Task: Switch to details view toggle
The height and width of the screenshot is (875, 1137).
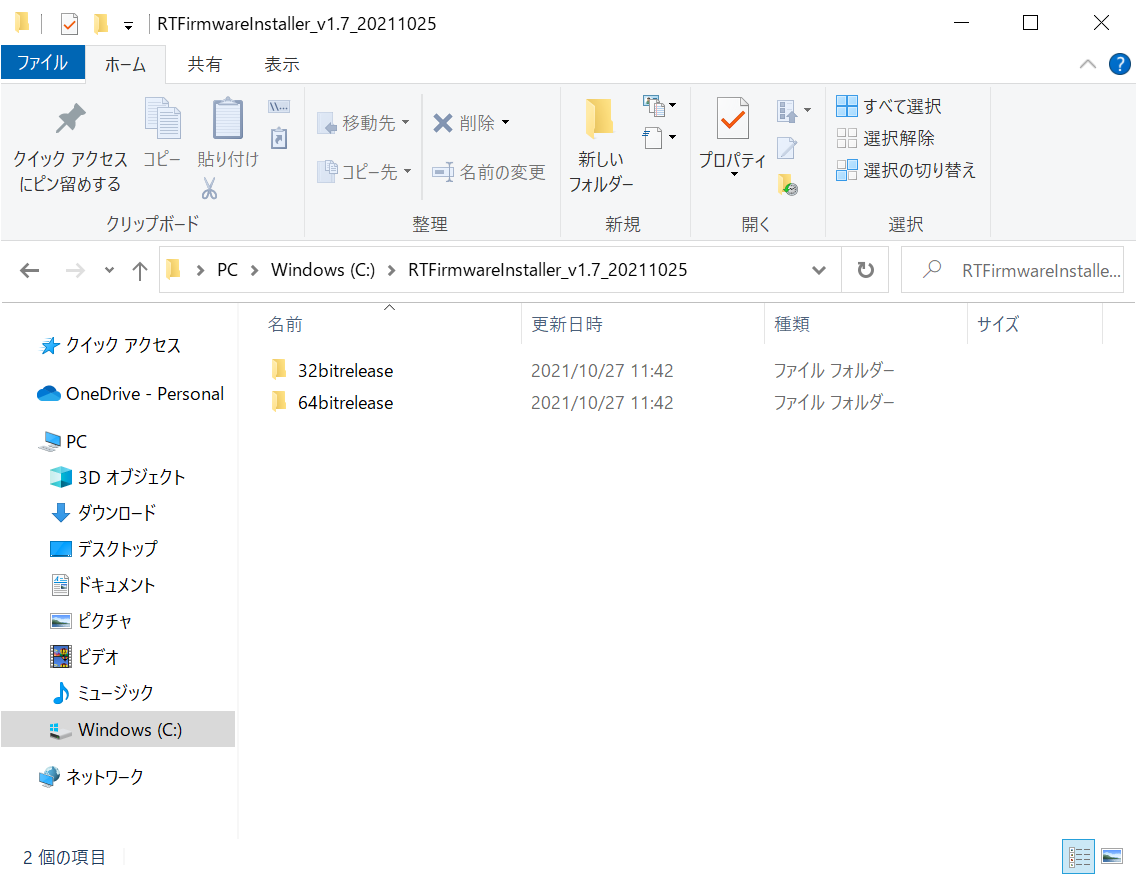Action: click(1080, 856)
